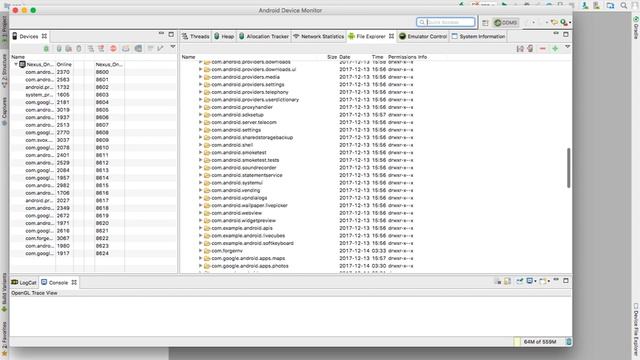Expand the com.android.settings folder
640x360 pixels.
tap(200, 130)
